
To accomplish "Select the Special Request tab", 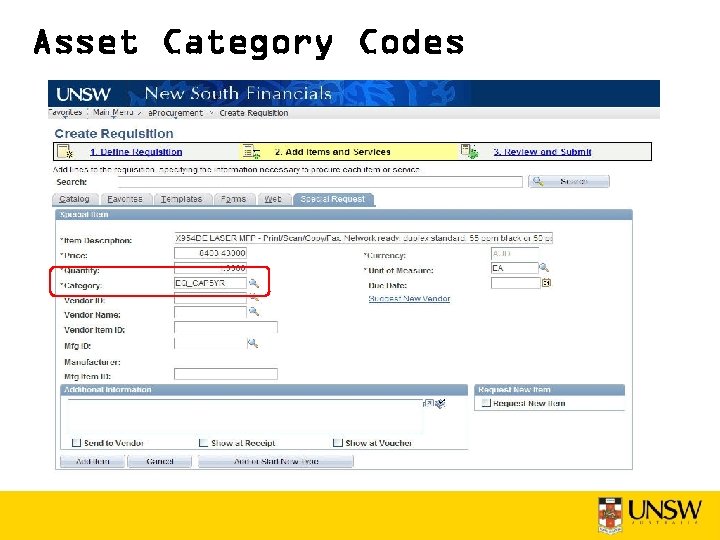I will pyautogui.click(x=333, y=199).
